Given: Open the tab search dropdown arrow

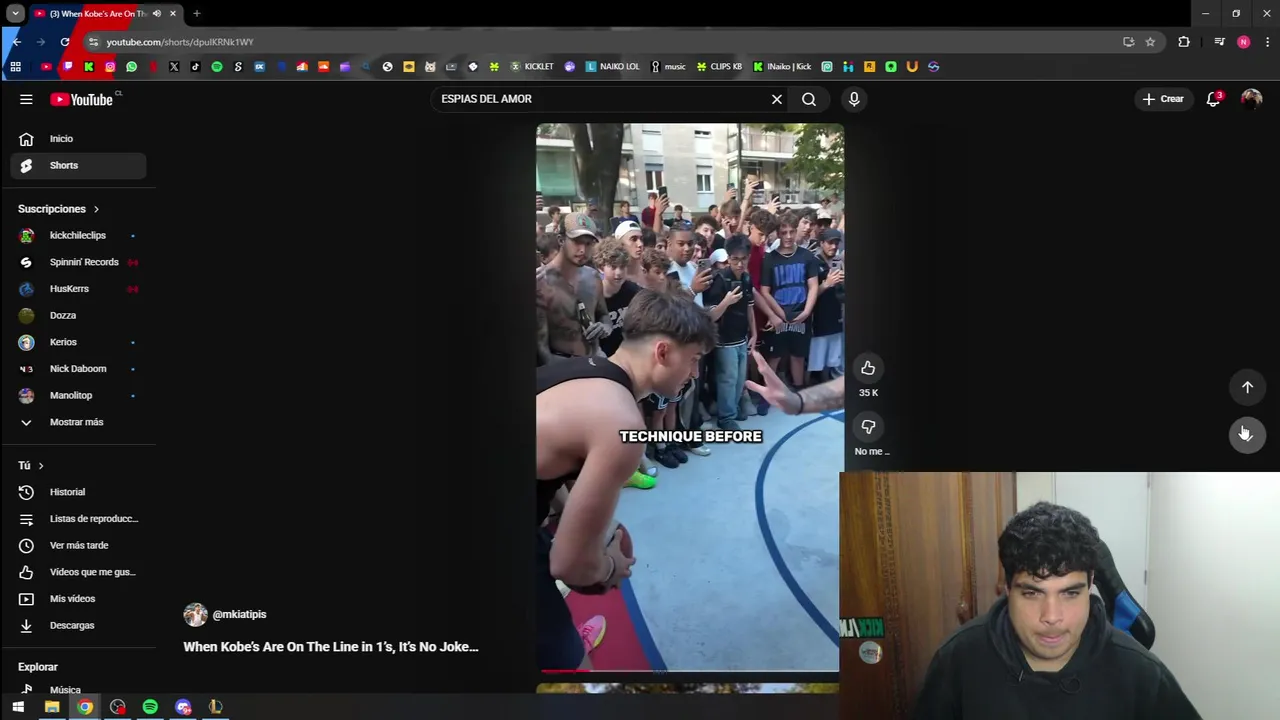Looking at the screenshot, I should point(15,14).
